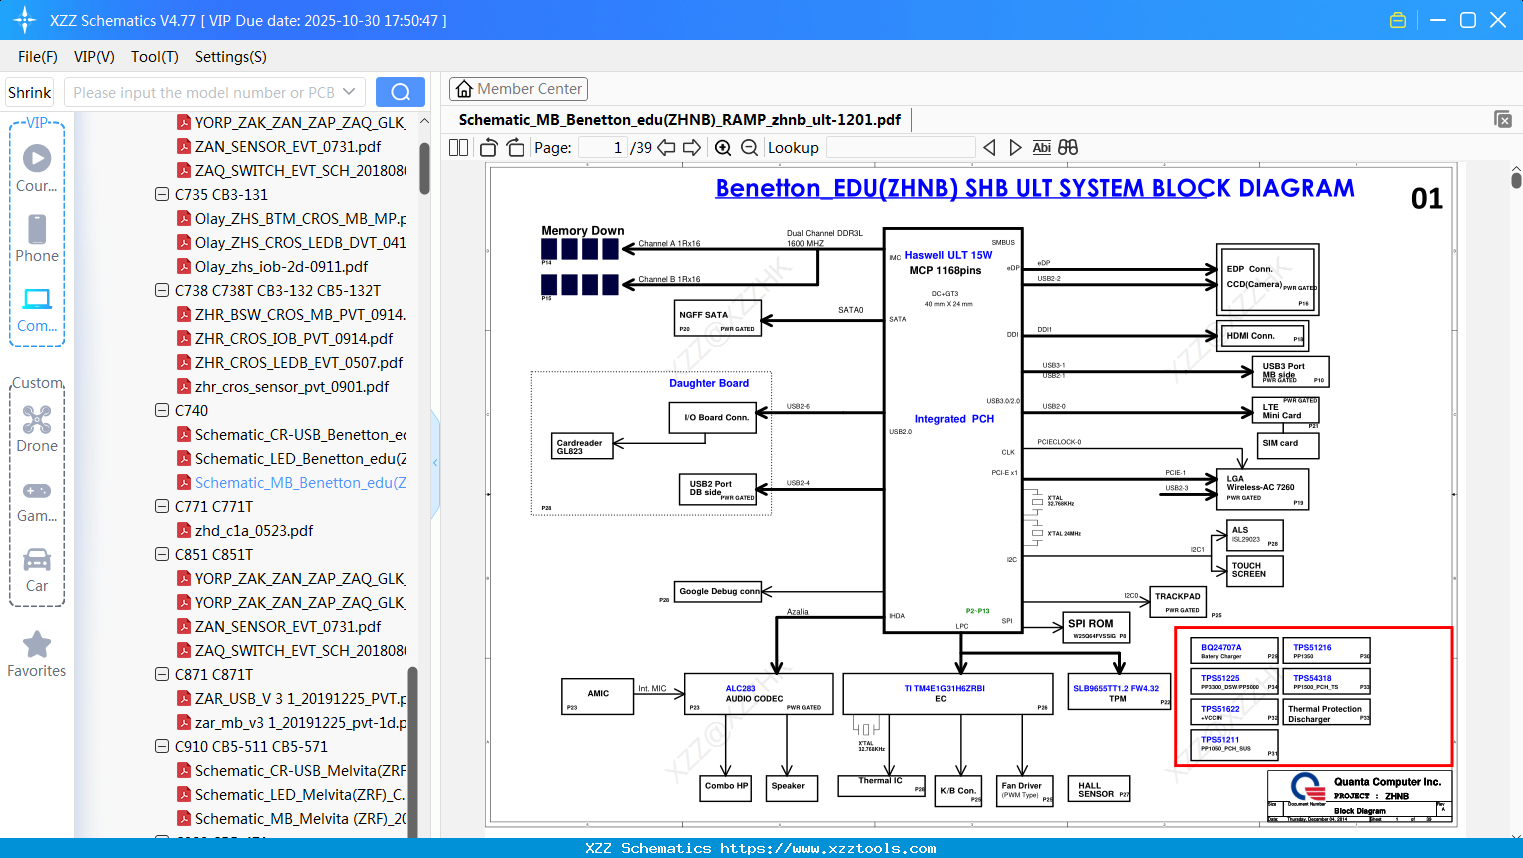Open the VIP menu

pos(94,57)
